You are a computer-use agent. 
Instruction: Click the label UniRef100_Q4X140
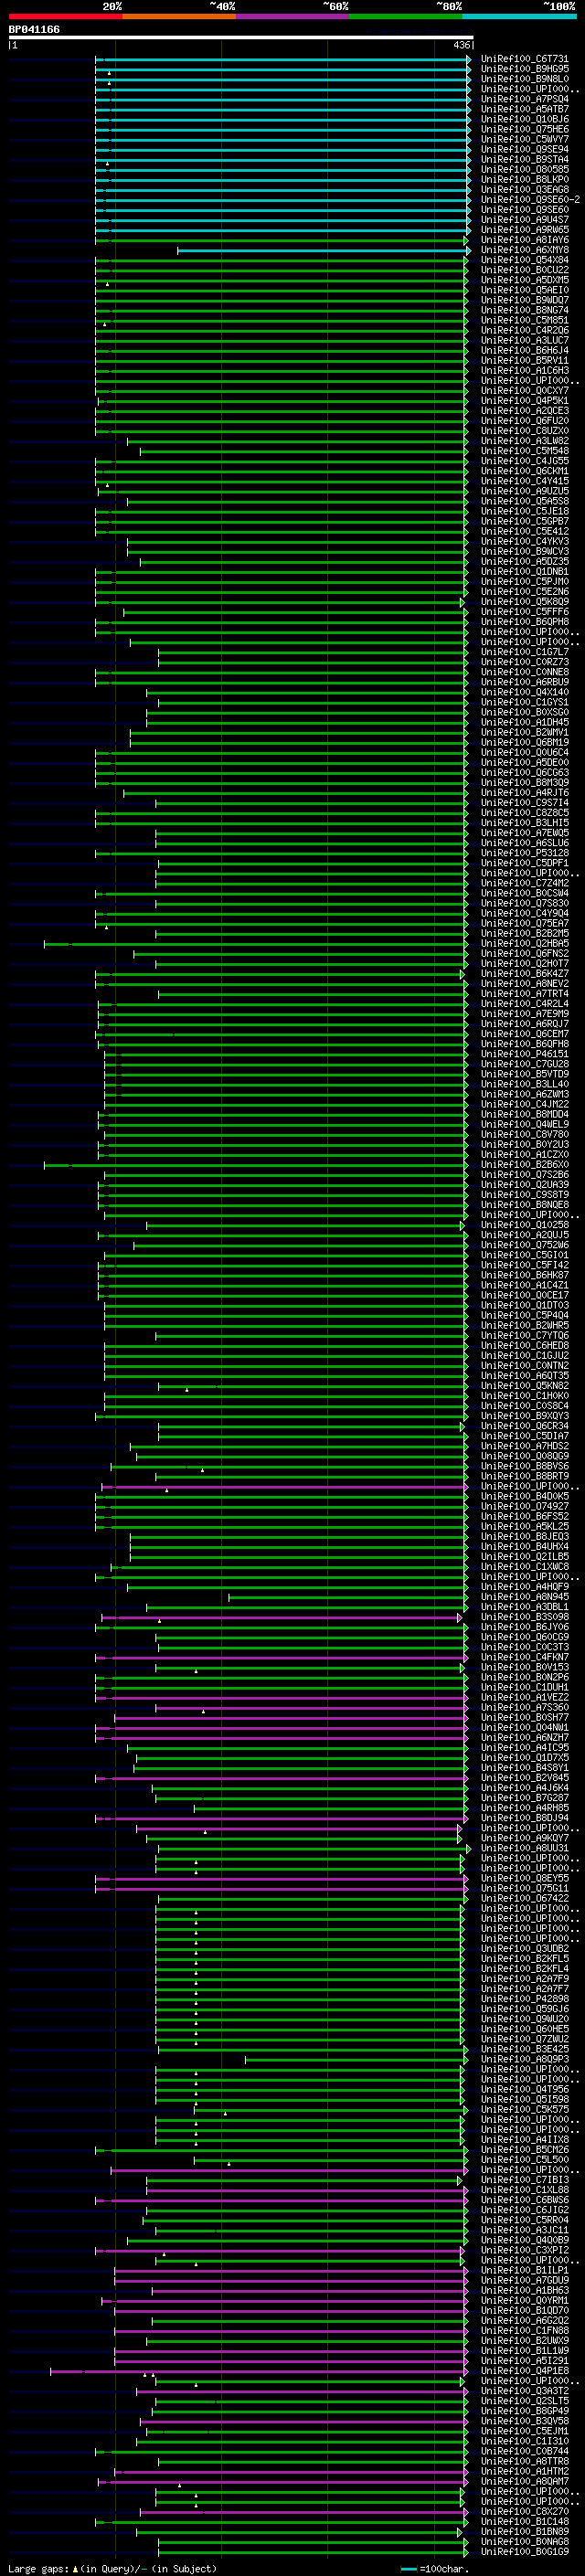pos(524,692)
